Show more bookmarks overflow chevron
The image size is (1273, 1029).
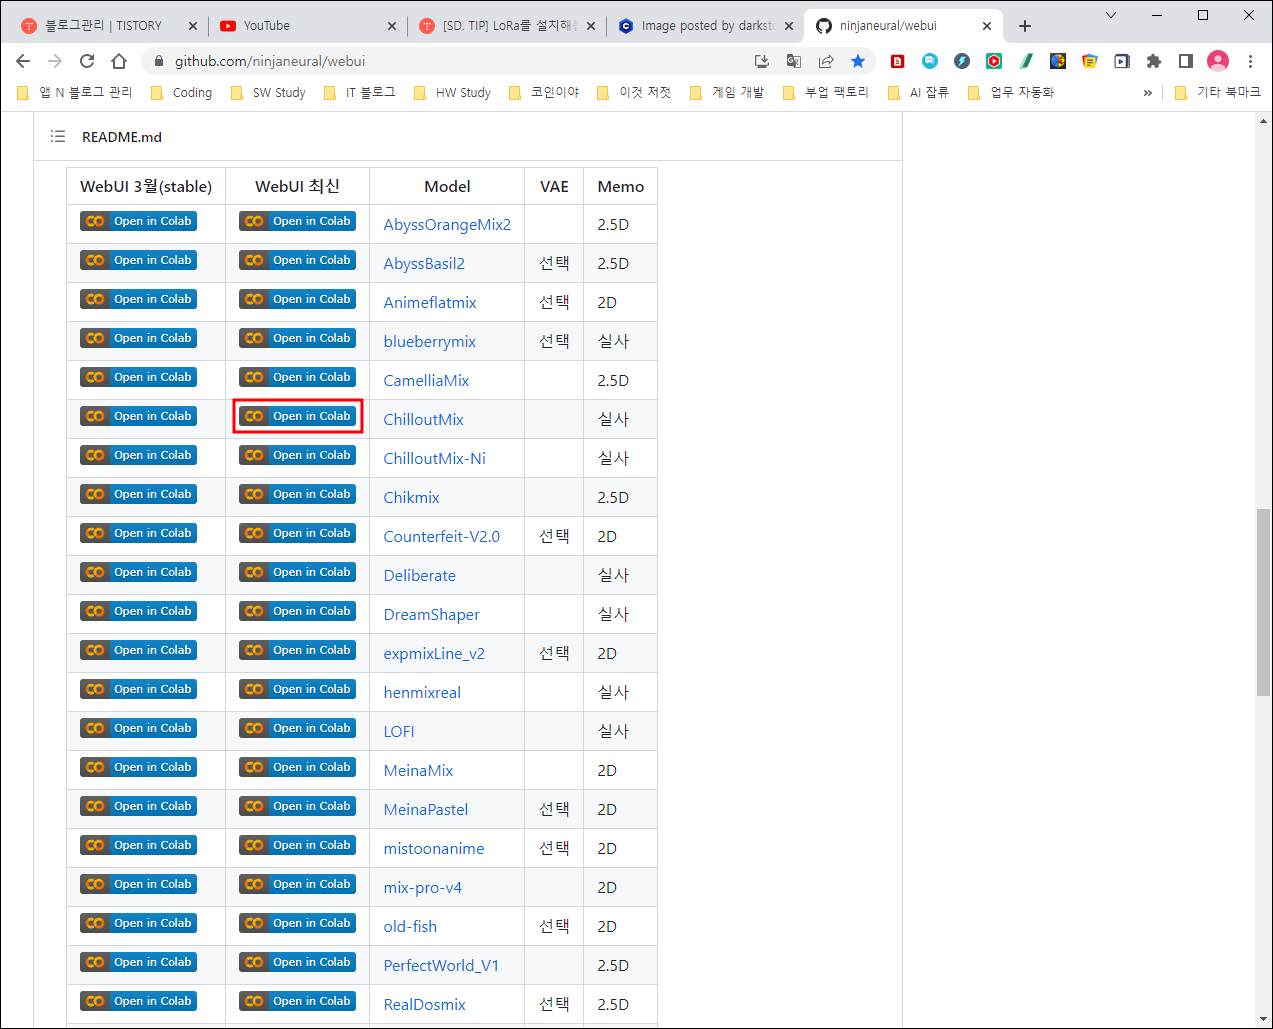[1147, 93]
